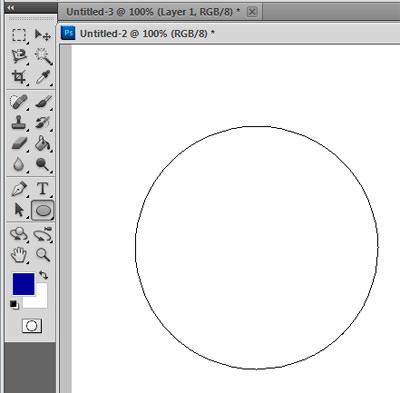Switch to the Untitled-3 document tab
Image resolution: width=400 pixels, height=393 pixels.
click(153, 12)
